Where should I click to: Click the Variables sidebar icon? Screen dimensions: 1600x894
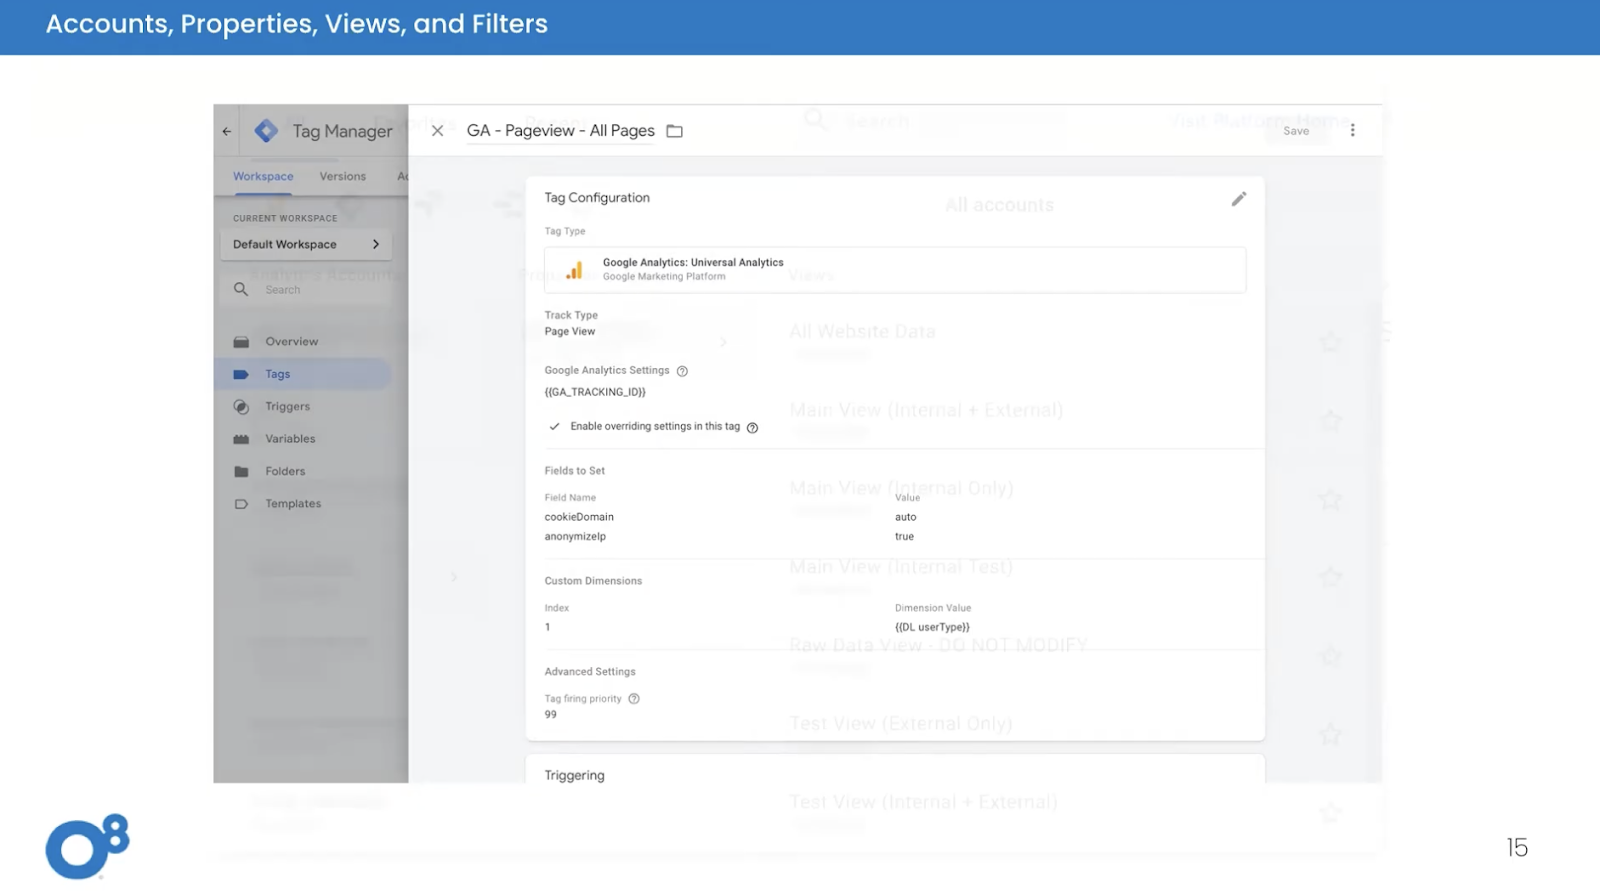pos(241,439)
